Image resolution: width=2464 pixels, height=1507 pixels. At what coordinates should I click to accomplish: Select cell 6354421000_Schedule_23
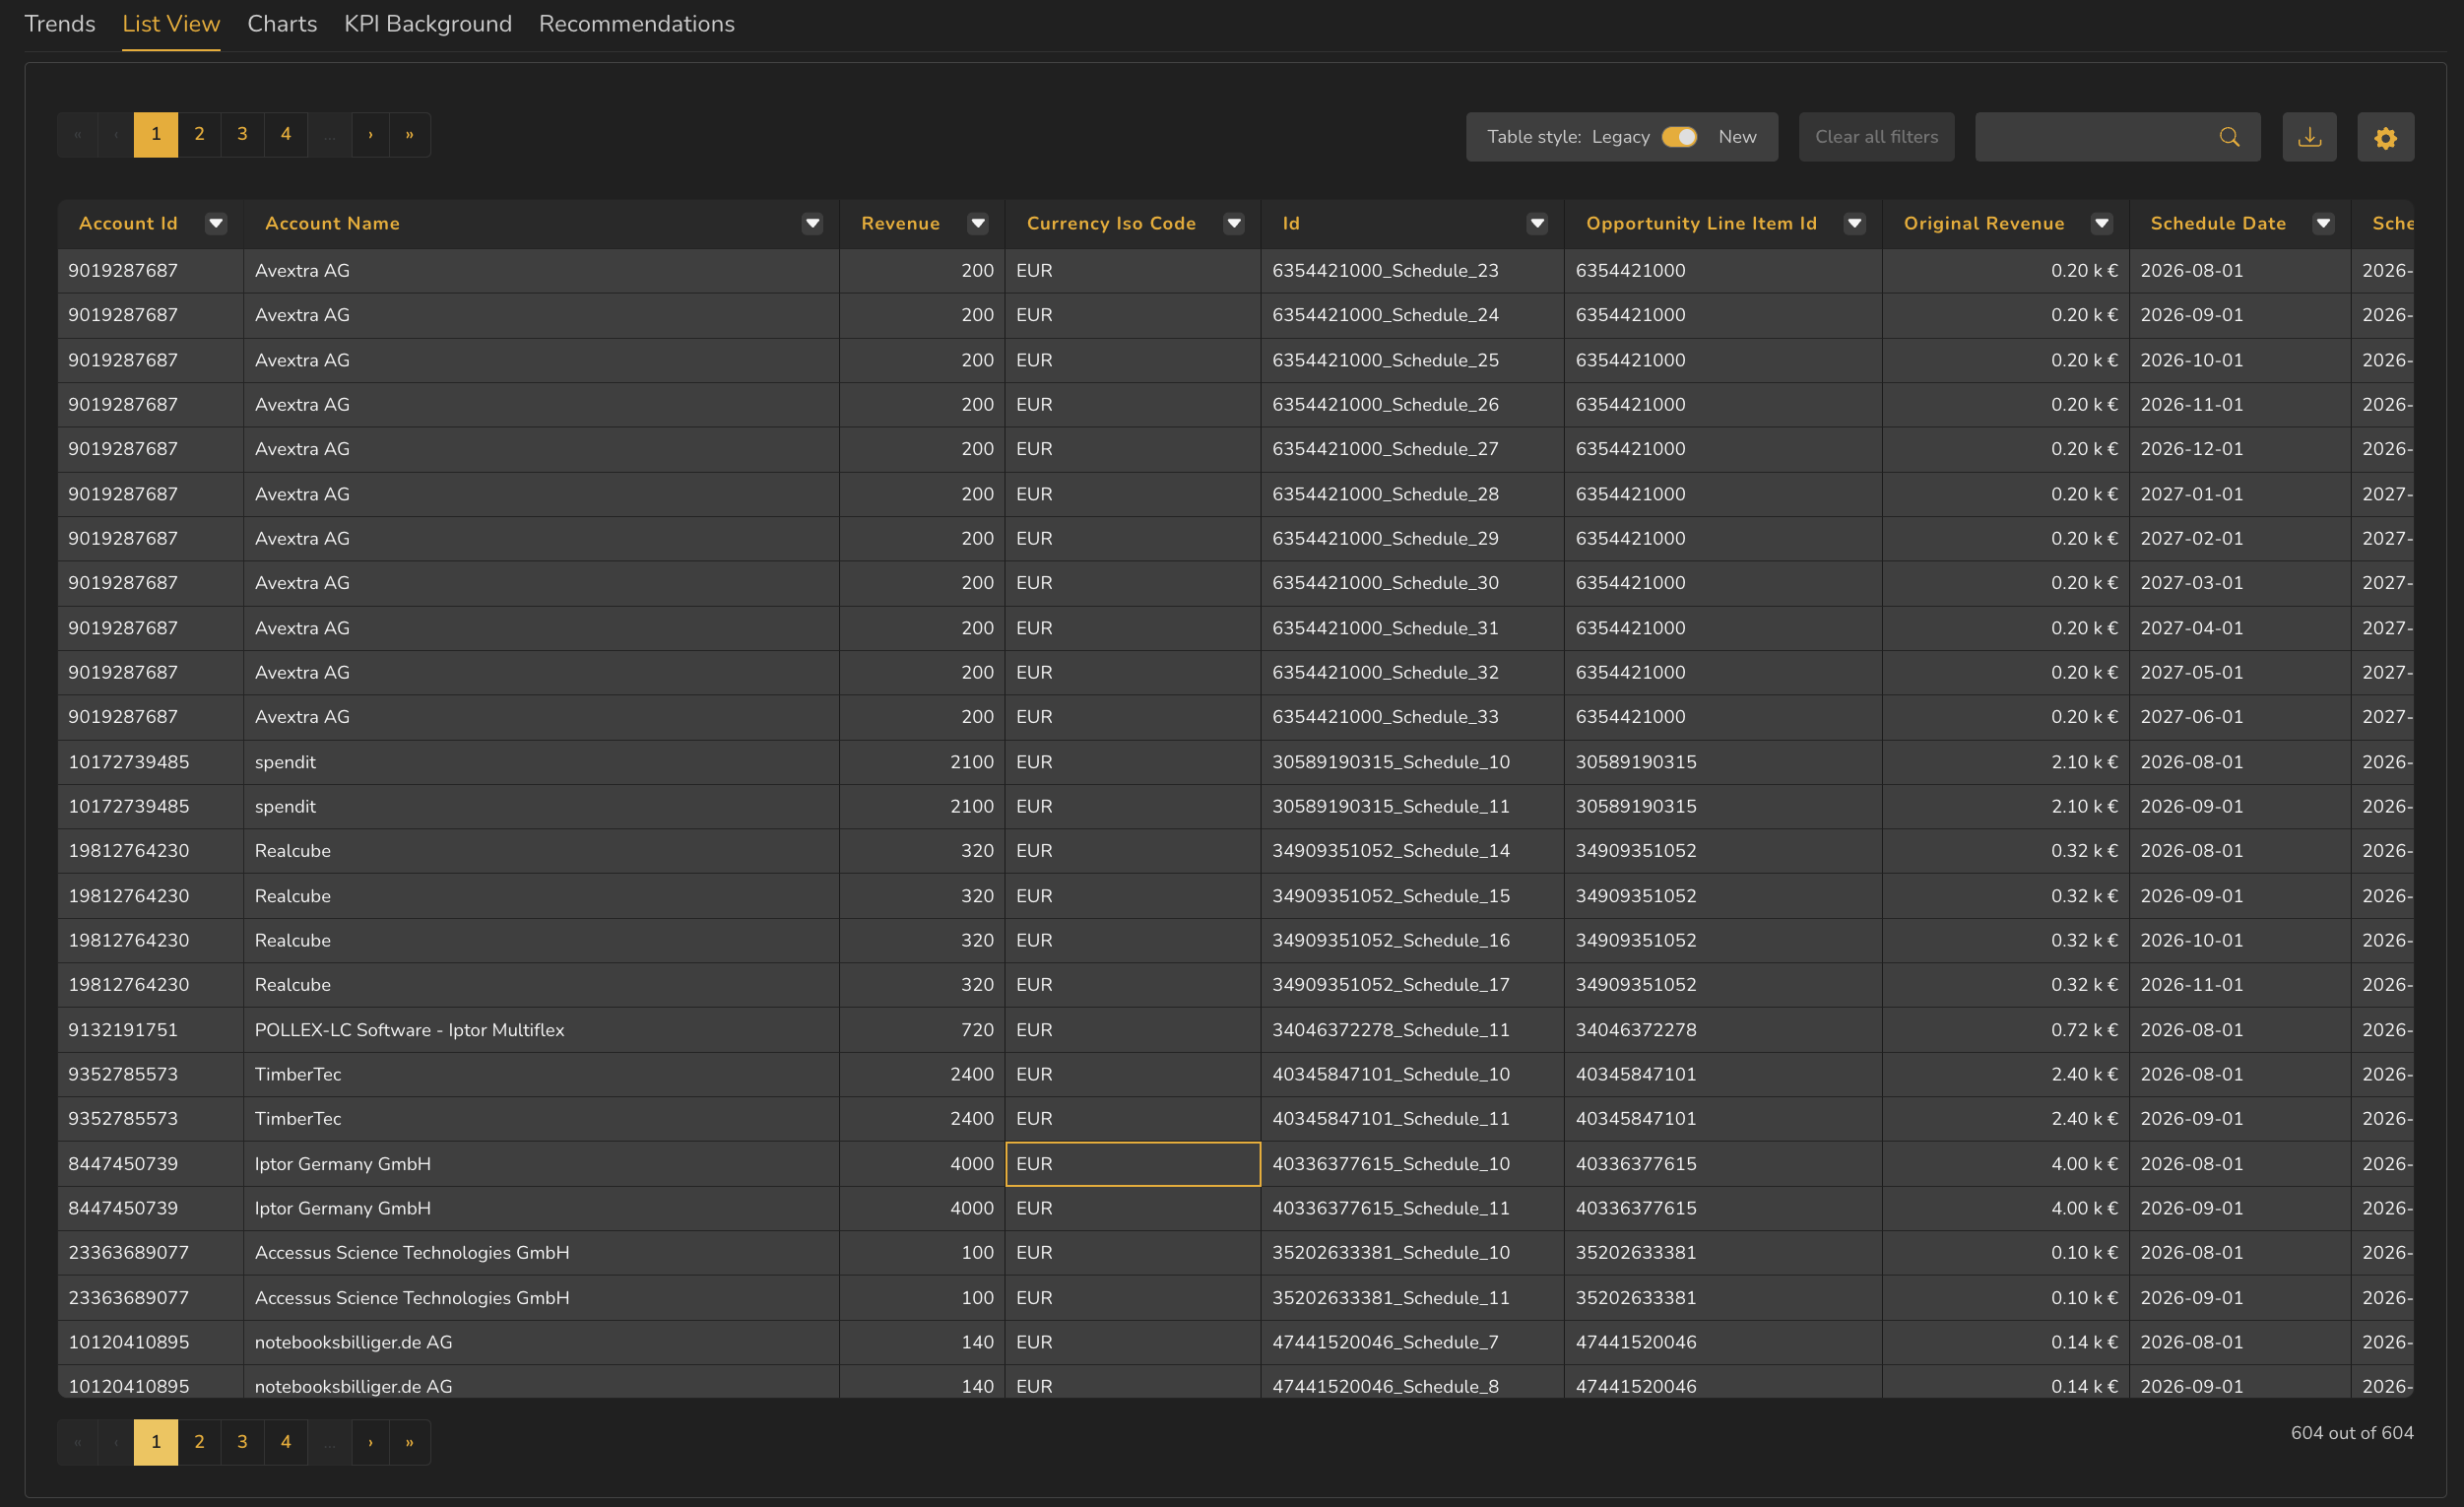coord(1412,271)
